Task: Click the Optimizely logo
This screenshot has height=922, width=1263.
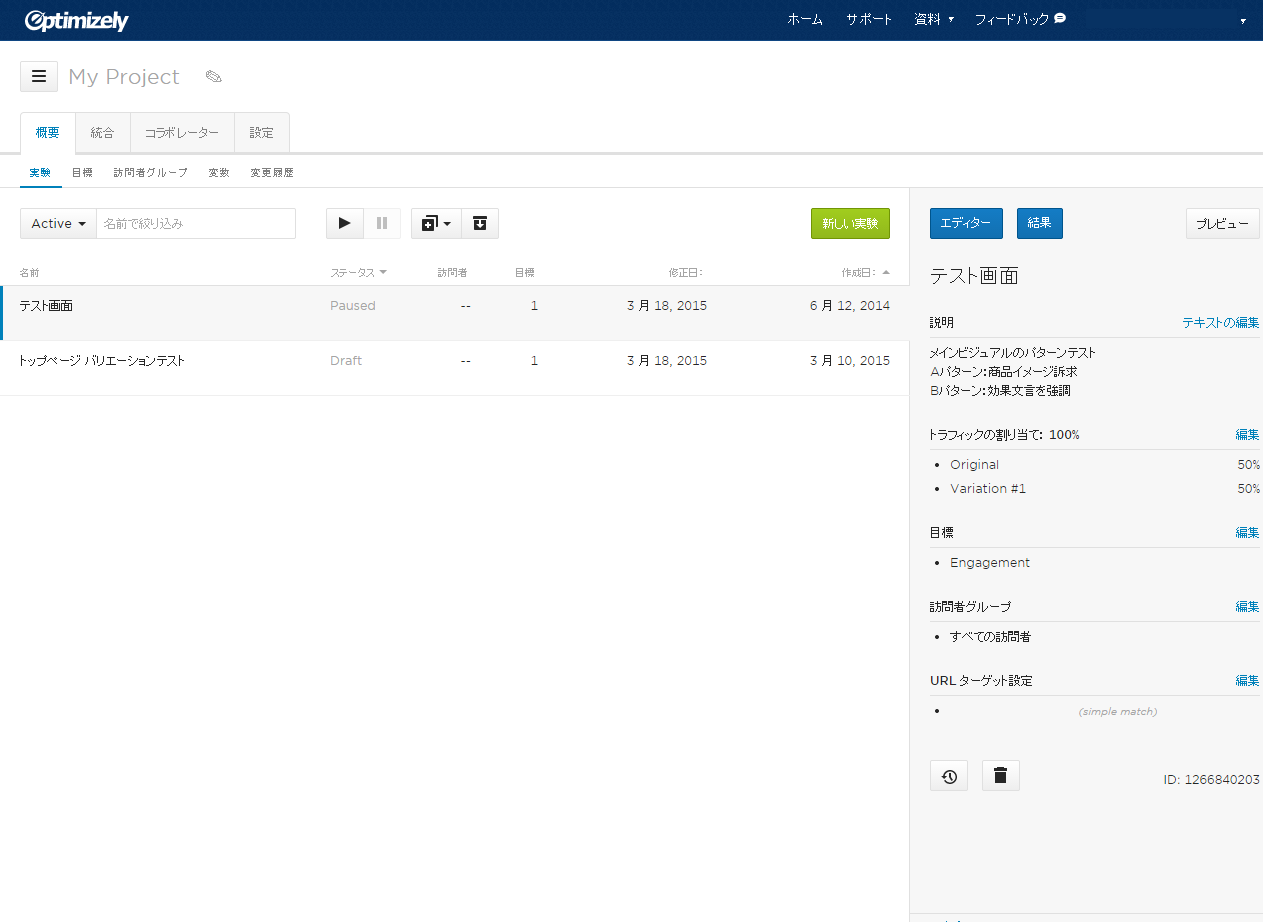Action: click(77, 20)
